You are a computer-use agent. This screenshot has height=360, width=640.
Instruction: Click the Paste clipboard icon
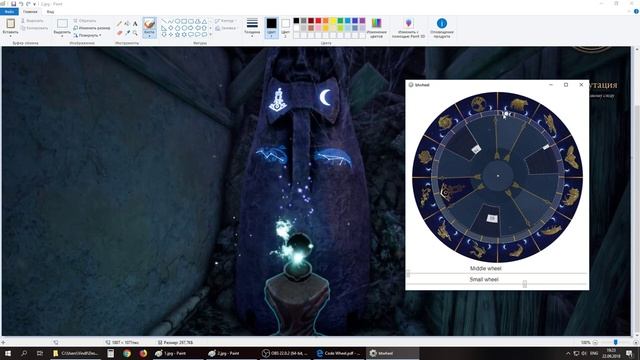click(10, 24)
